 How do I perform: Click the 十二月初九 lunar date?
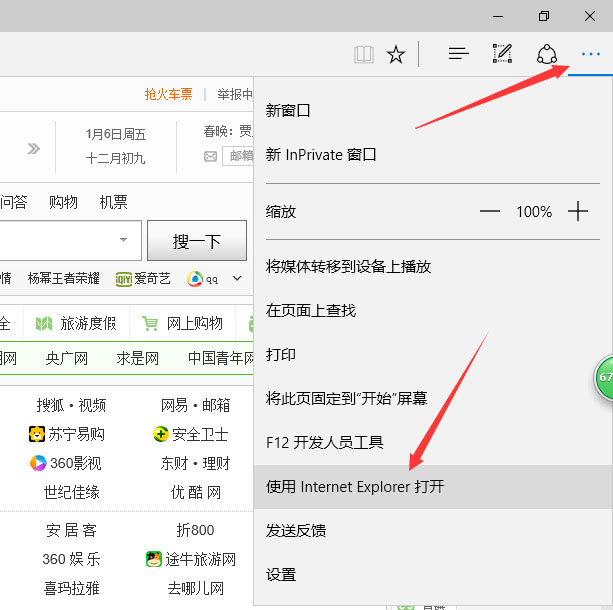pyautogui.click(x=116, y=158)
